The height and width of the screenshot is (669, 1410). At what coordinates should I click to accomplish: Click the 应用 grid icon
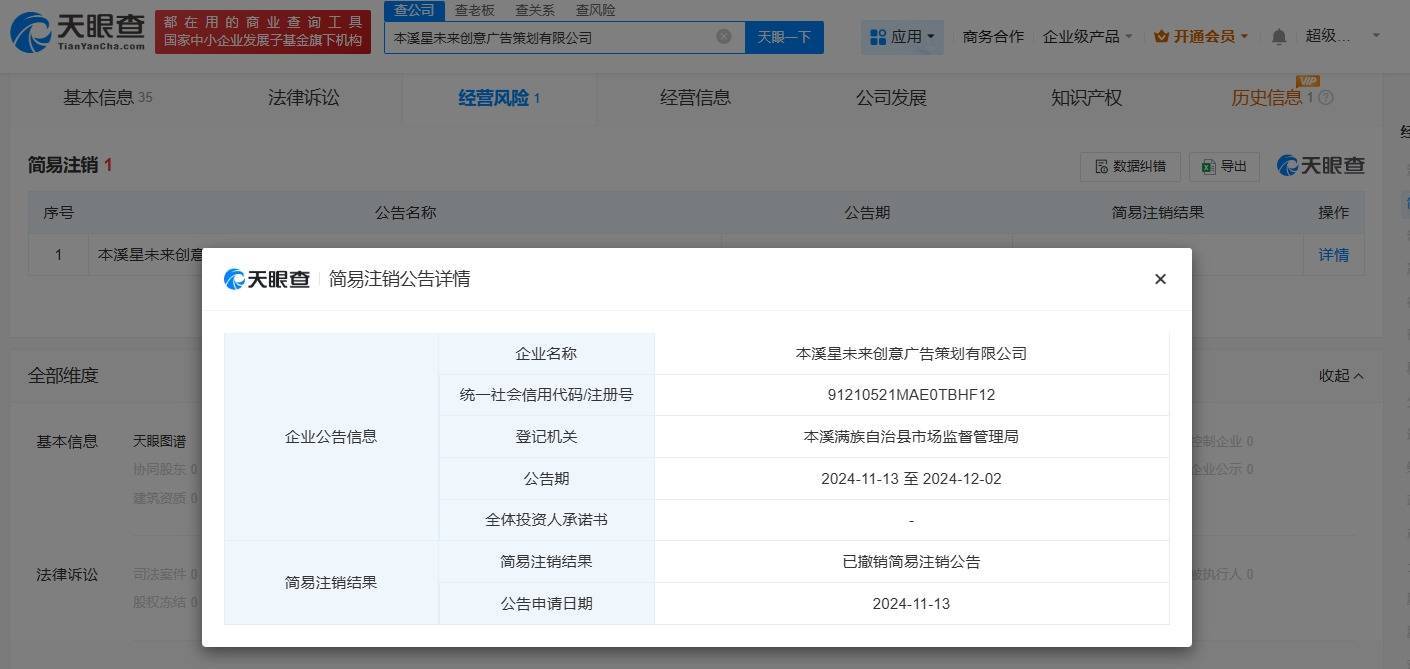[x=878, y=37]
